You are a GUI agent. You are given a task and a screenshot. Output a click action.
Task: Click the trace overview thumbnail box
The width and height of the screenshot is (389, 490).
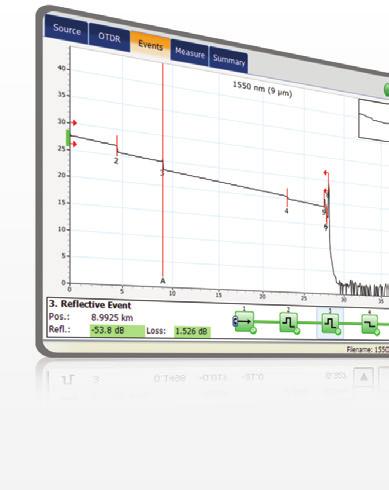374,121
